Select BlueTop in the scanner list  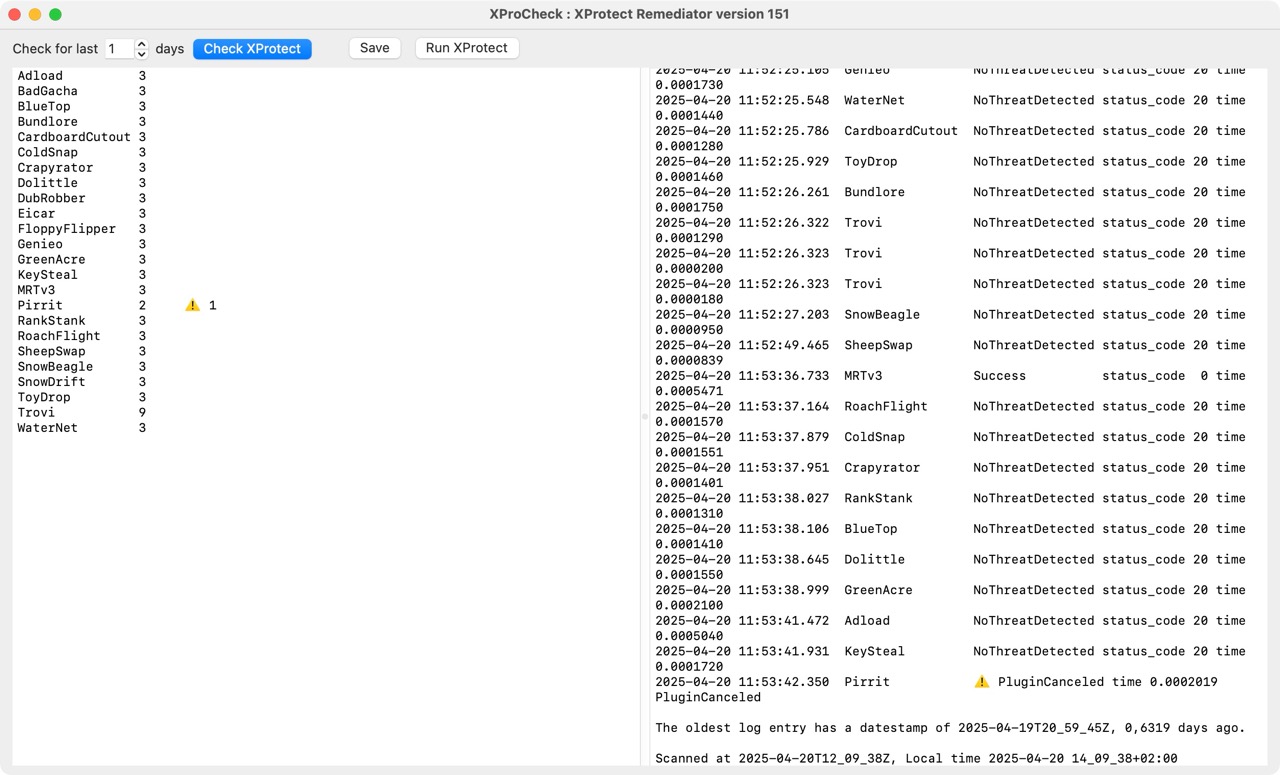[x=44, y=106]
